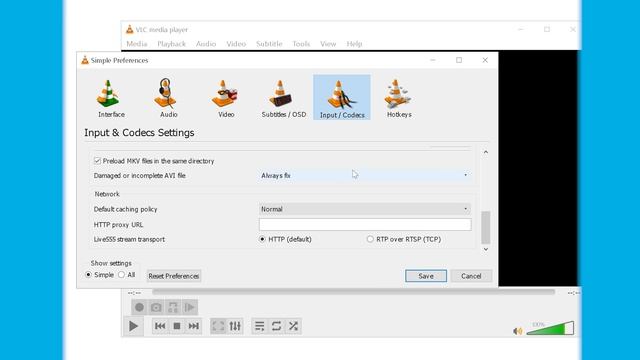Open the View menu
This screenshot has width=640, height=360.
coord(328,44)
